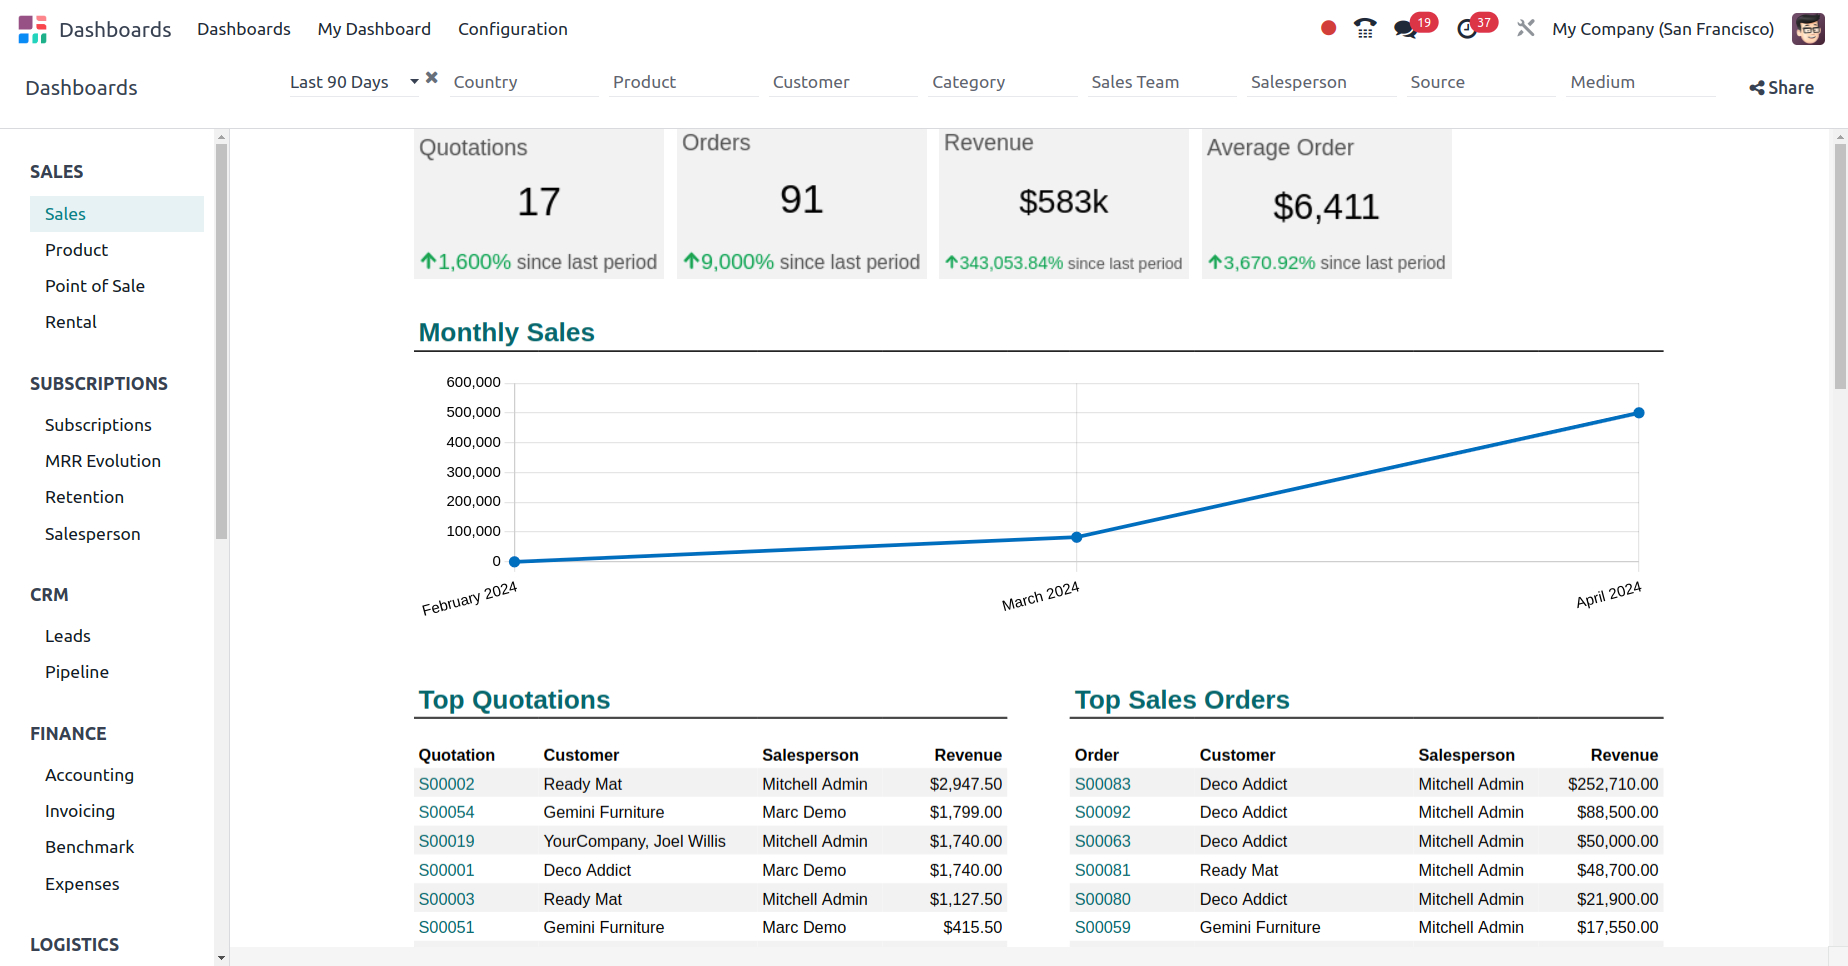This screenshot has width=1848, height=966.
Task: Clear the Last 90 Days filter
Action: coord(432,78)
